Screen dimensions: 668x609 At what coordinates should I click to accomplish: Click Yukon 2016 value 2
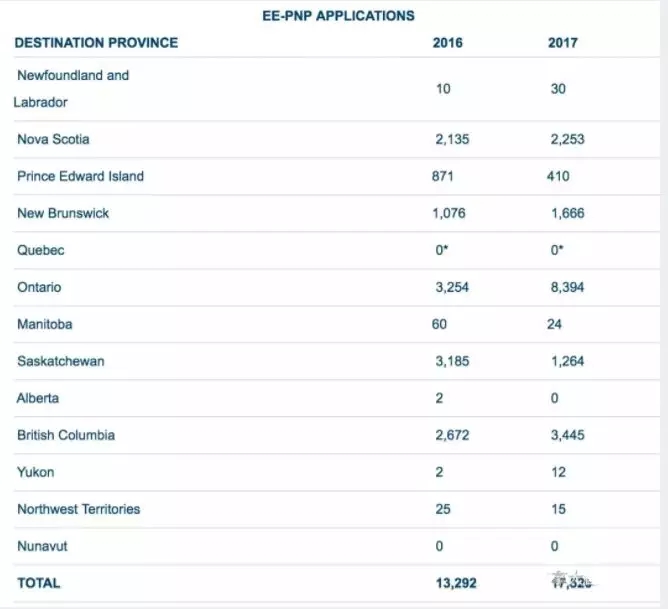click(439, 472)
